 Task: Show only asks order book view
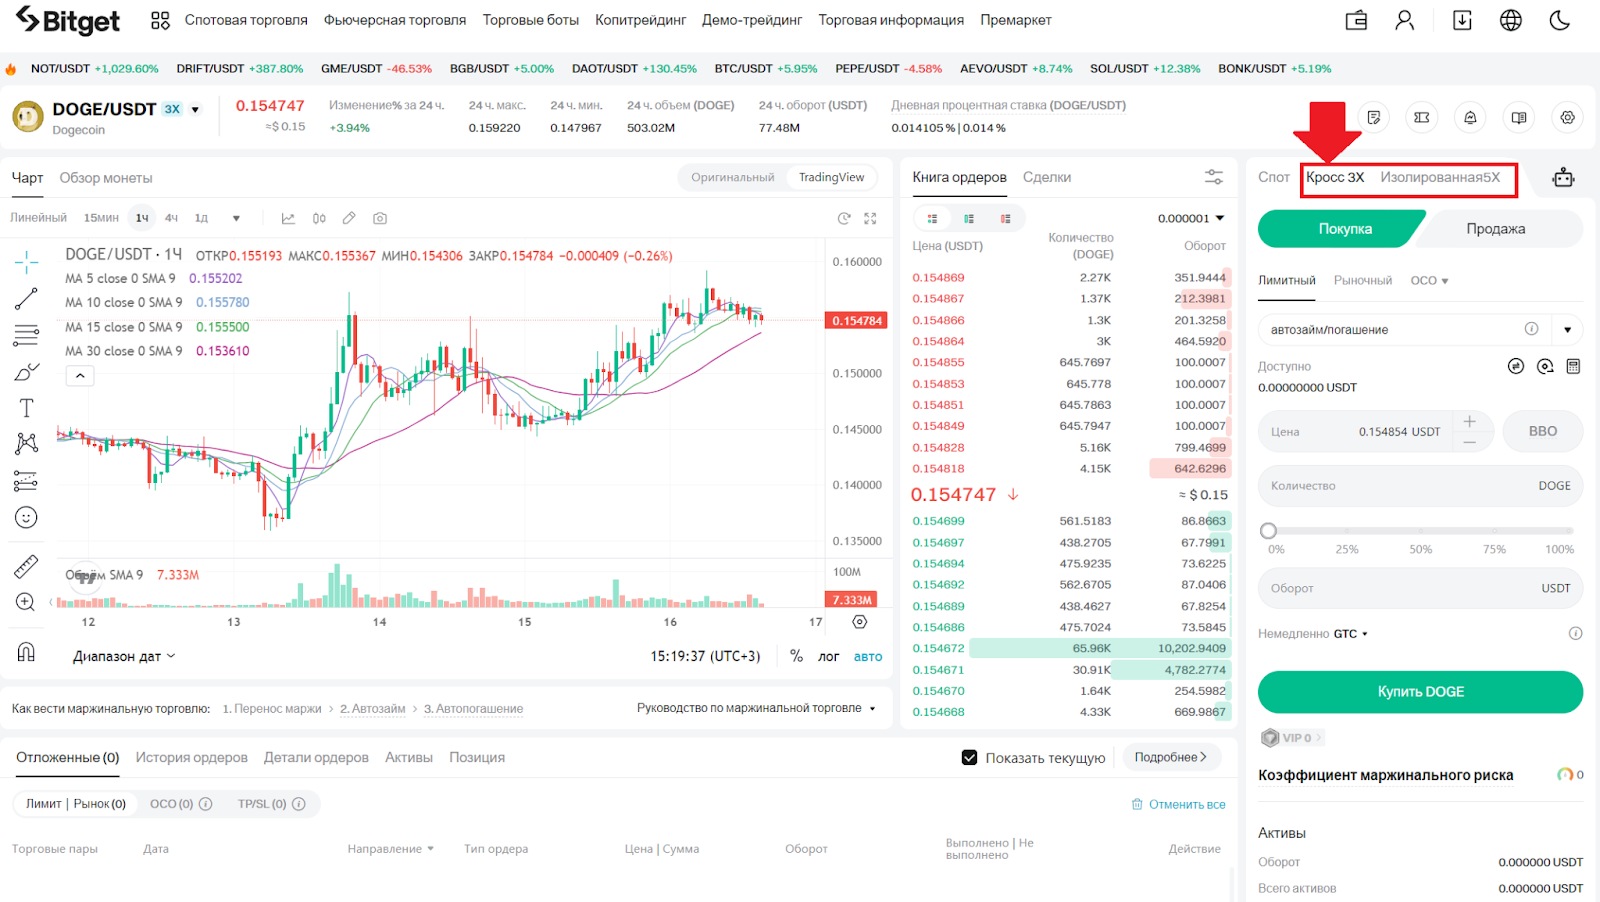point(1005,218)
